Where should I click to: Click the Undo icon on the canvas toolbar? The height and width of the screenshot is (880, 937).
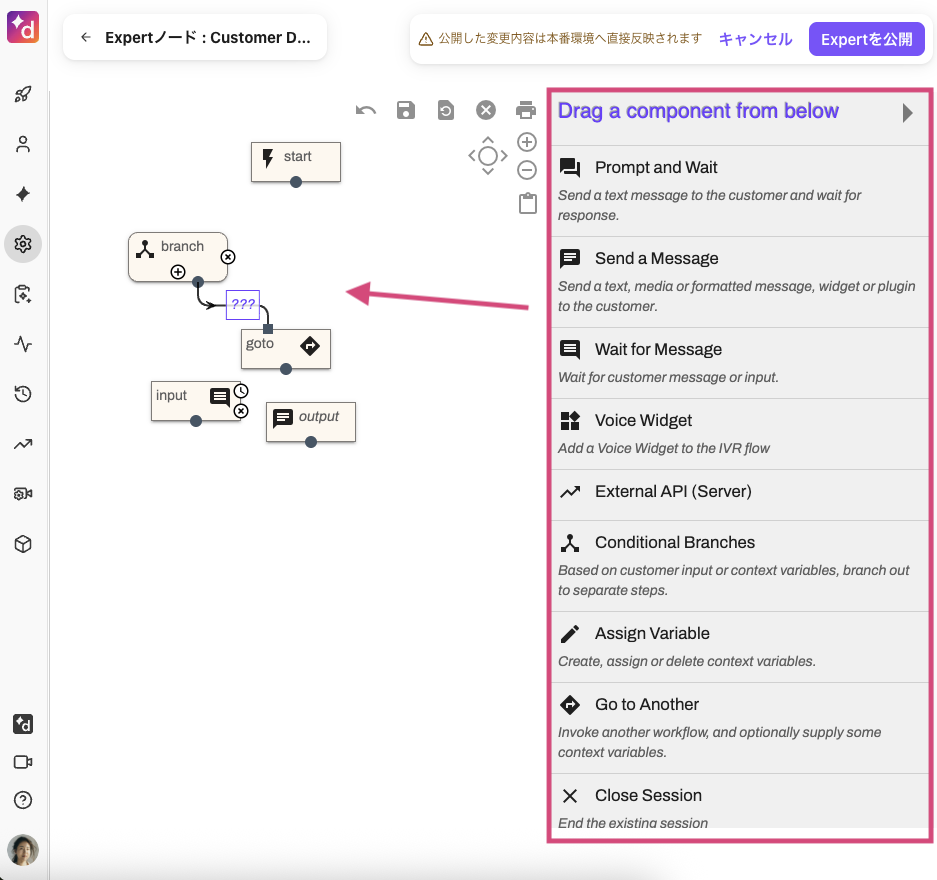point(365,110)
